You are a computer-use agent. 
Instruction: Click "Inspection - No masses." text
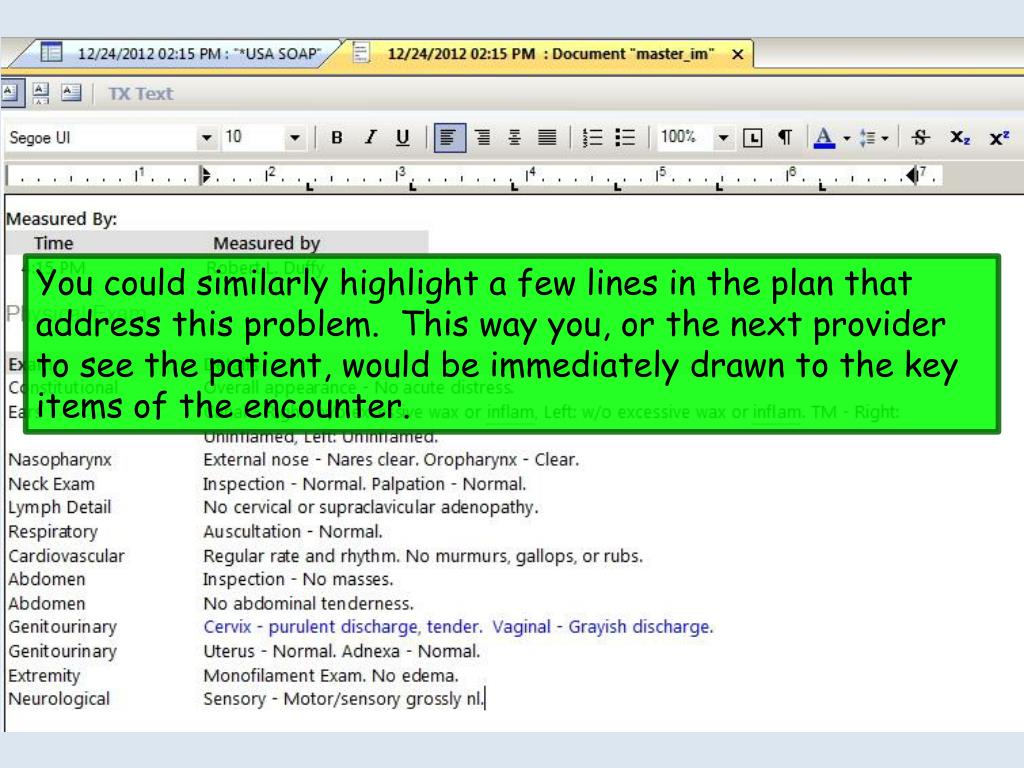click(298, 579)
